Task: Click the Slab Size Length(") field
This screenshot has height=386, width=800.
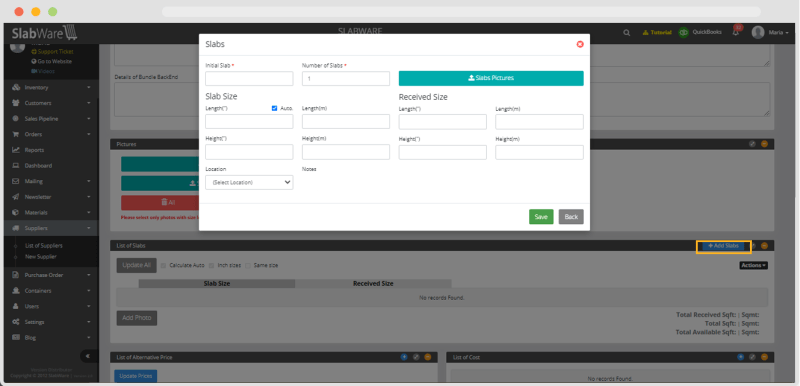Action: (x=249, y=121)
